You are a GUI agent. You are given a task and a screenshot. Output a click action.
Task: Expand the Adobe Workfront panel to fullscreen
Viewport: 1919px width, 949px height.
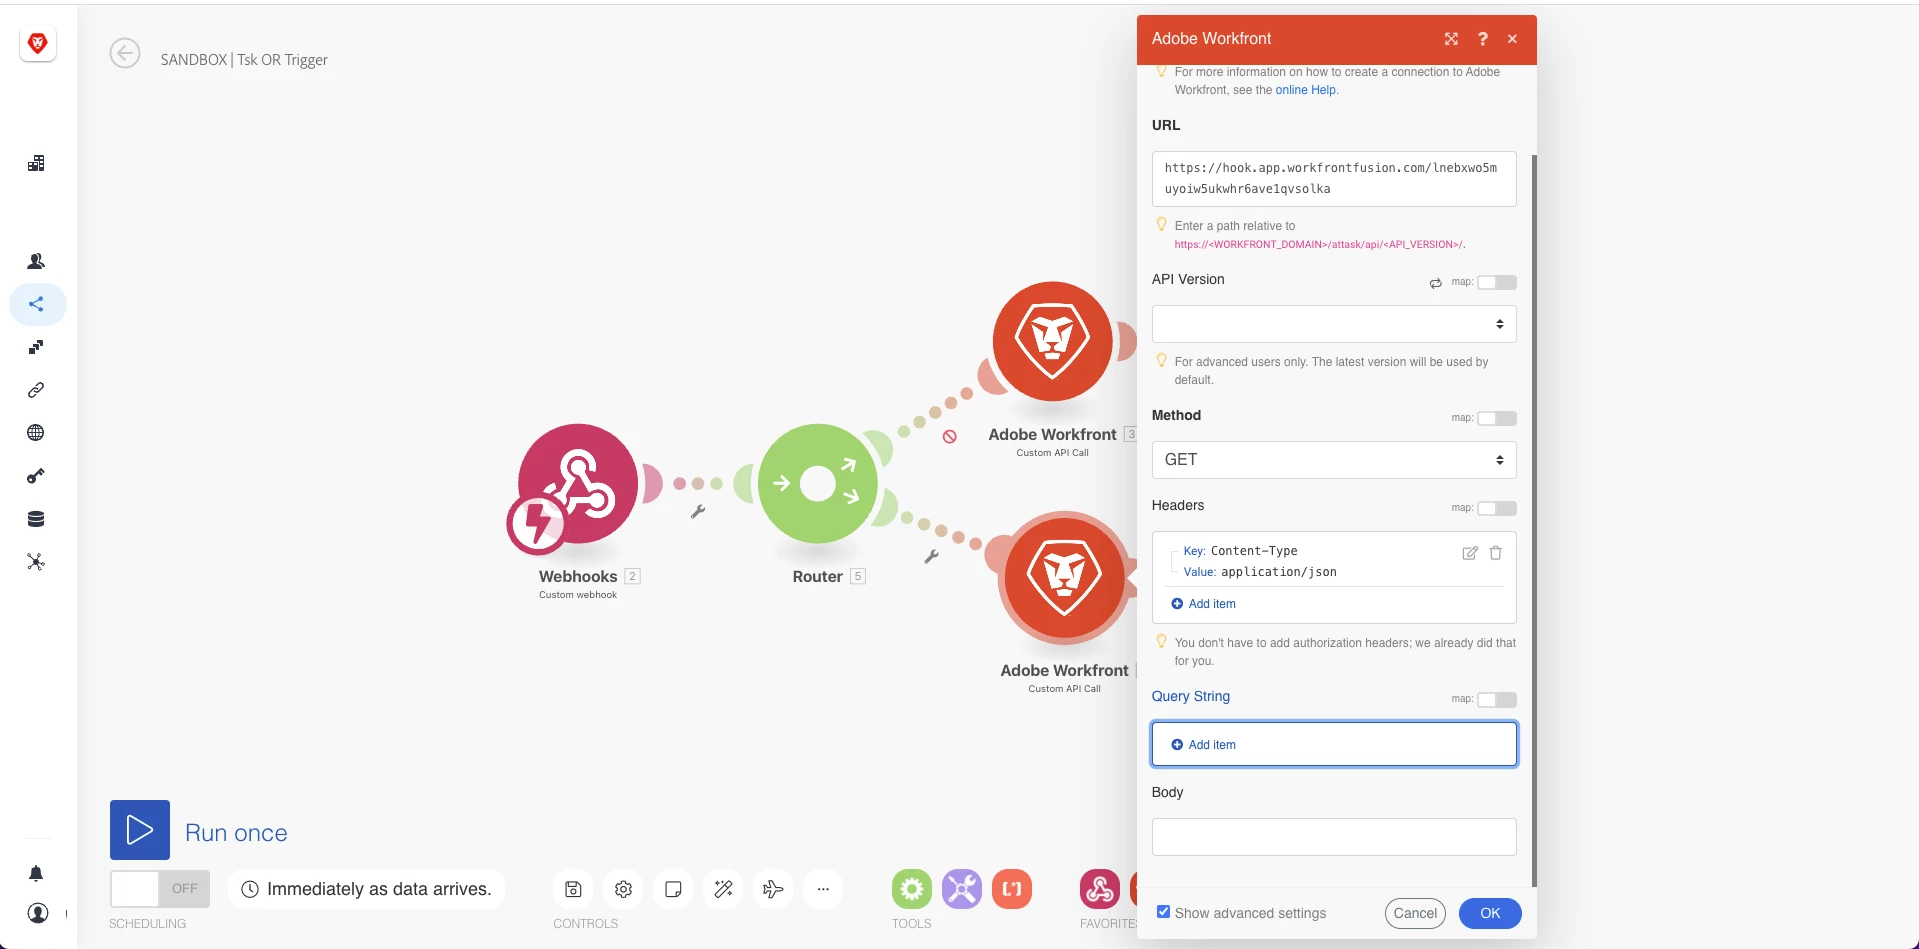[x=1451, y=39]
